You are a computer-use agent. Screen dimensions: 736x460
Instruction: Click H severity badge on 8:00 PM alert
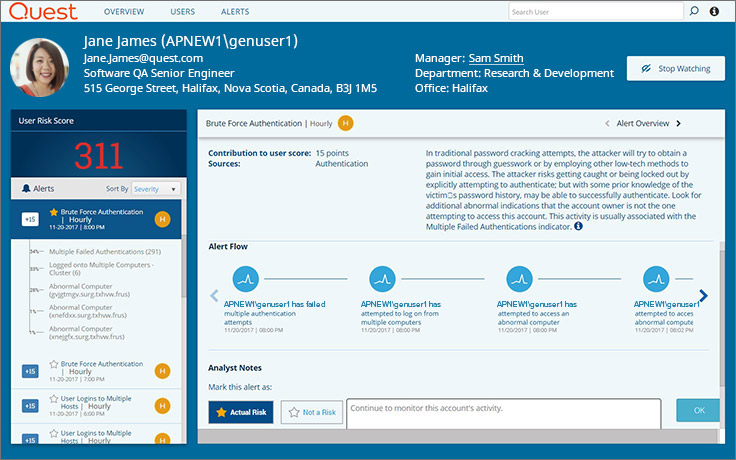(162, 219)
